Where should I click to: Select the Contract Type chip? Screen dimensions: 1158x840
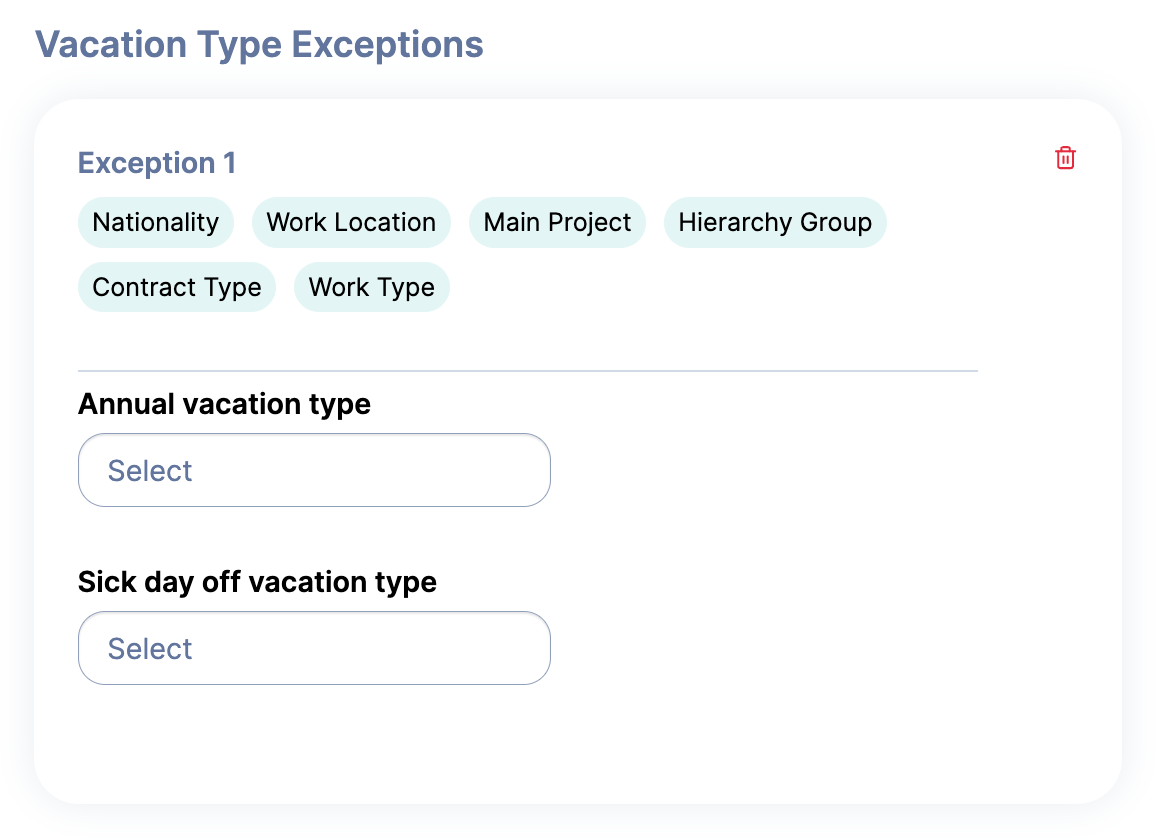coord(177,287)
